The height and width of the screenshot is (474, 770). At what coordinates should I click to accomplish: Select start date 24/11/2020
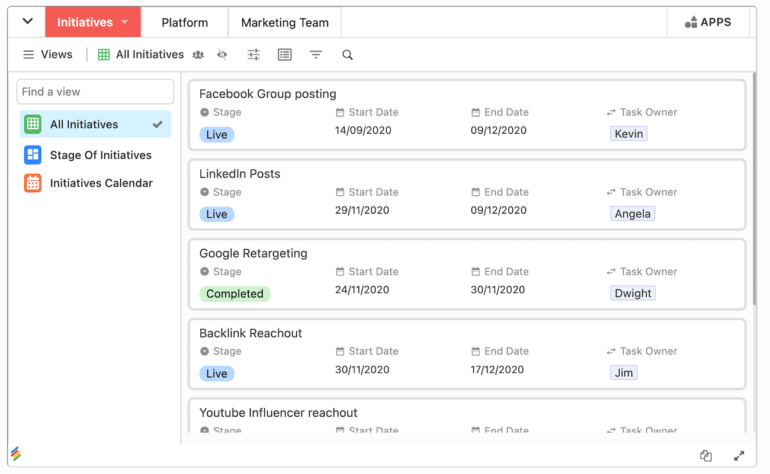point(362,290)
